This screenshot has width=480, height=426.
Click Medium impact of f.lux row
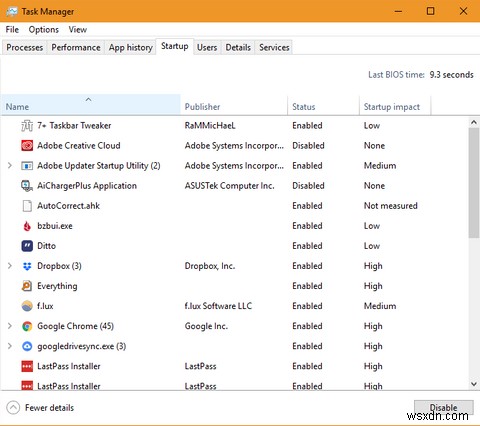[380, 306]
